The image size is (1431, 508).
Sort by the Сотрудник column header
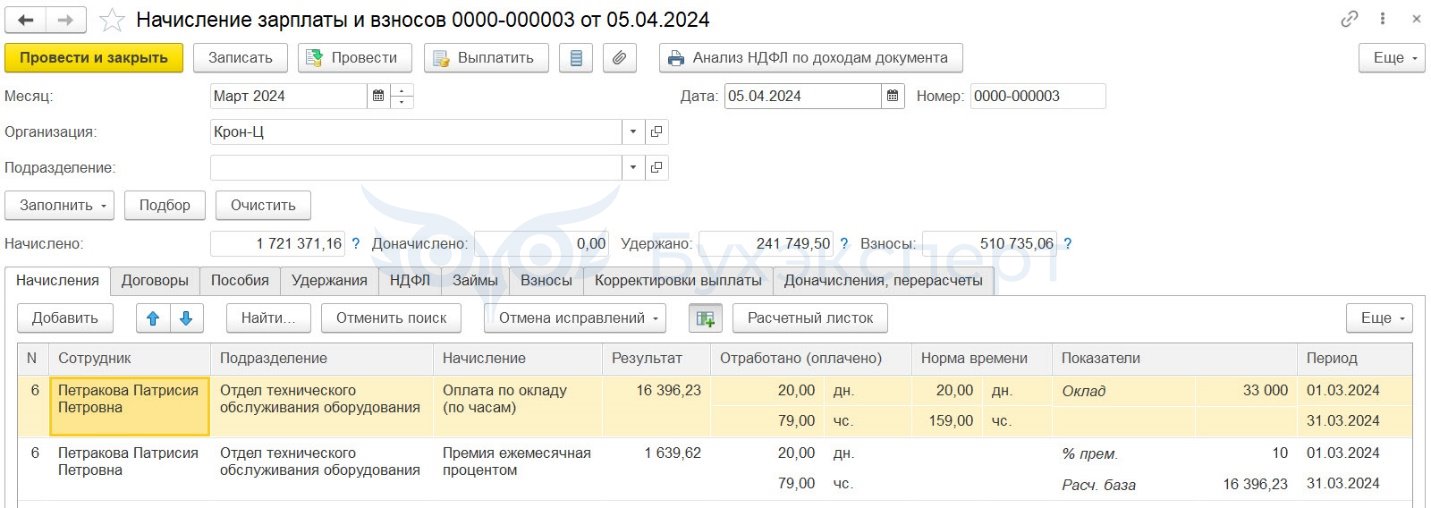[130, 358]
